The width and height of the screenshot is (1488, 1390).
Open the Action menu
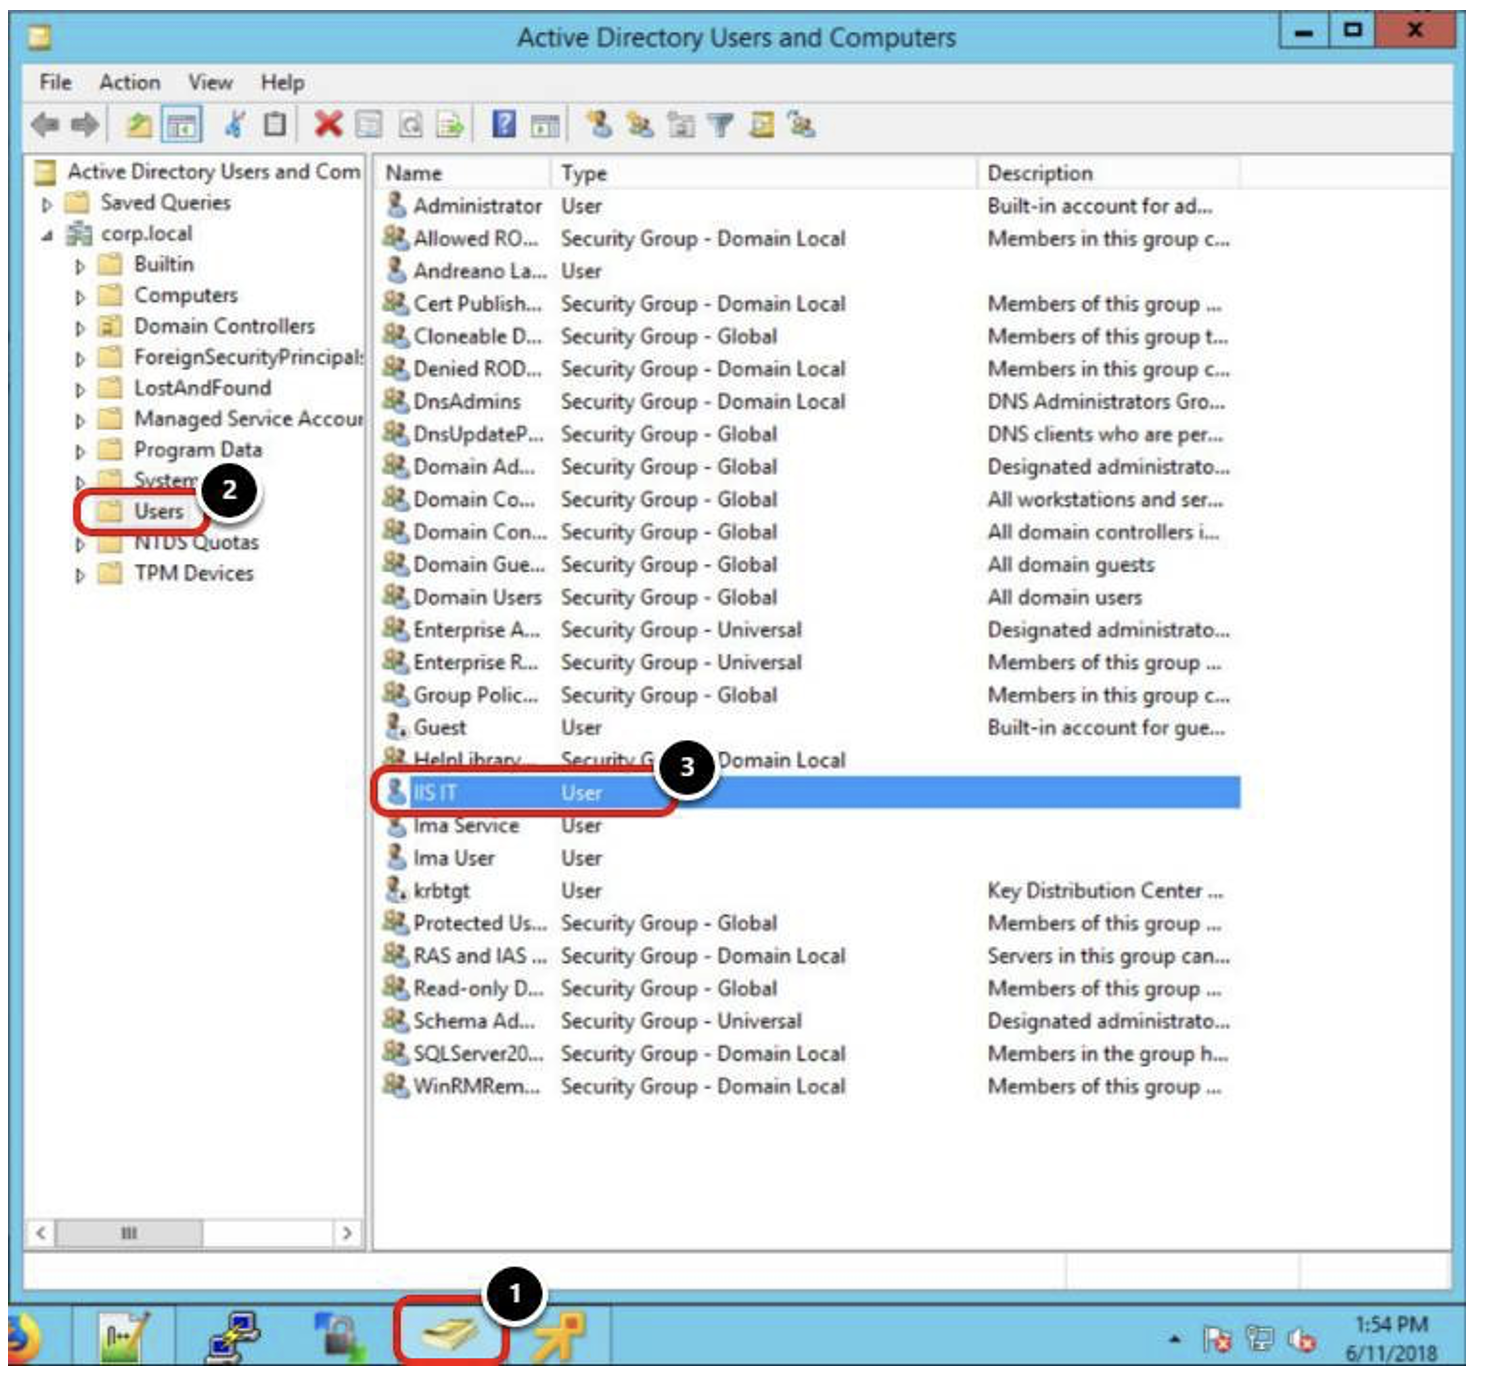coord(128,82)
